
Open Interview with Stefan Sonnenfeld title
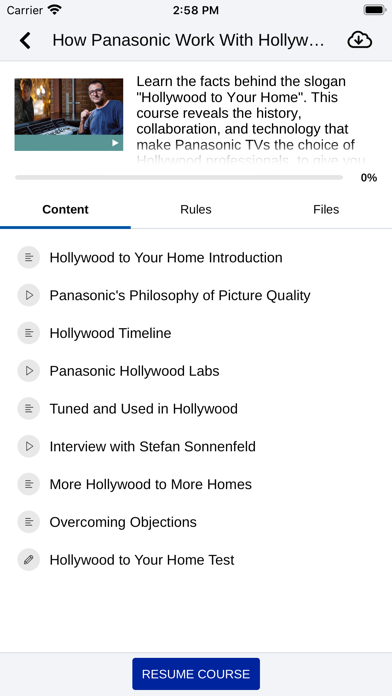coord(153,447)
